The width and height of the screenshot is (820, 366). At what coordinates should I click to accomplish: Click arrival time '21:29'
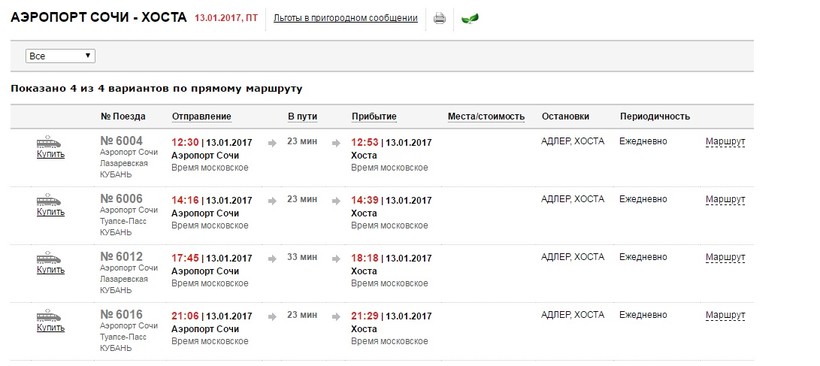coord(365,316)
